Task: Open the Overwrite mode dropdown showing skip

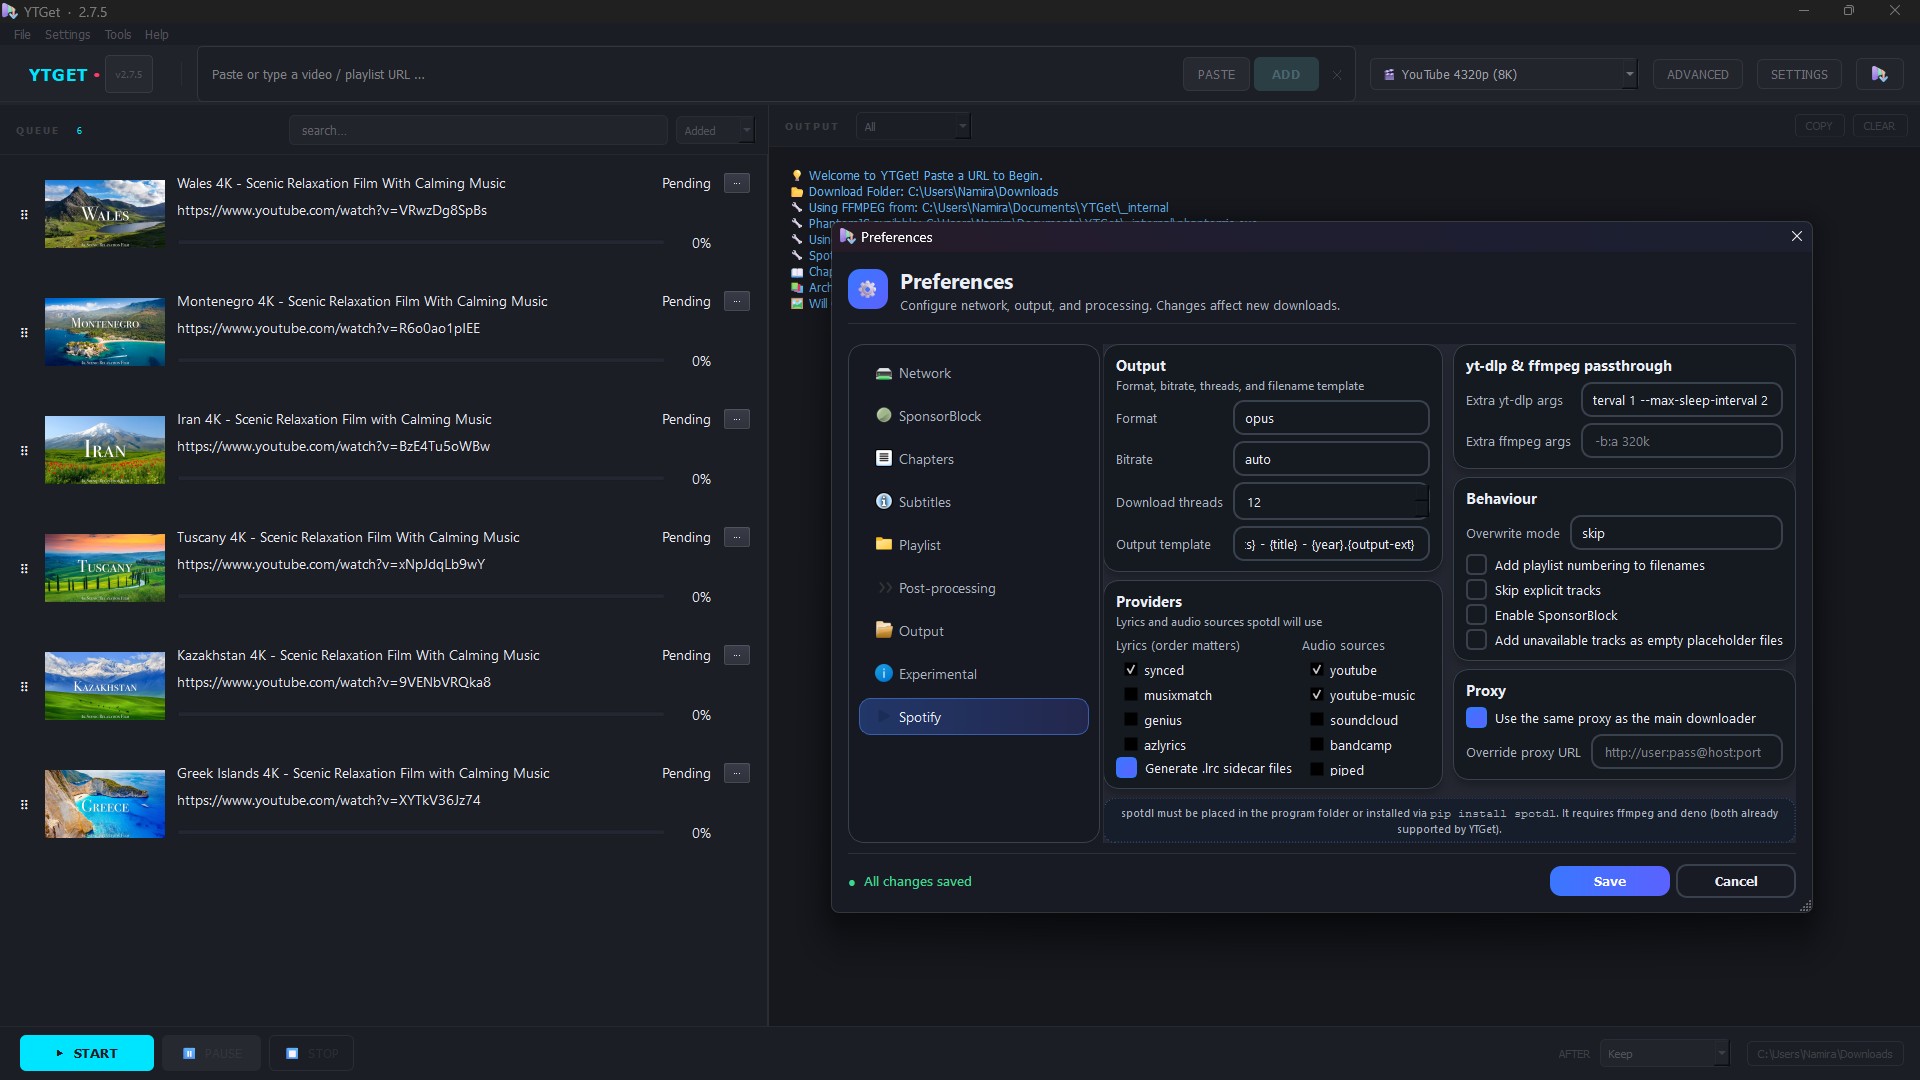Action: coord(1676,533)
